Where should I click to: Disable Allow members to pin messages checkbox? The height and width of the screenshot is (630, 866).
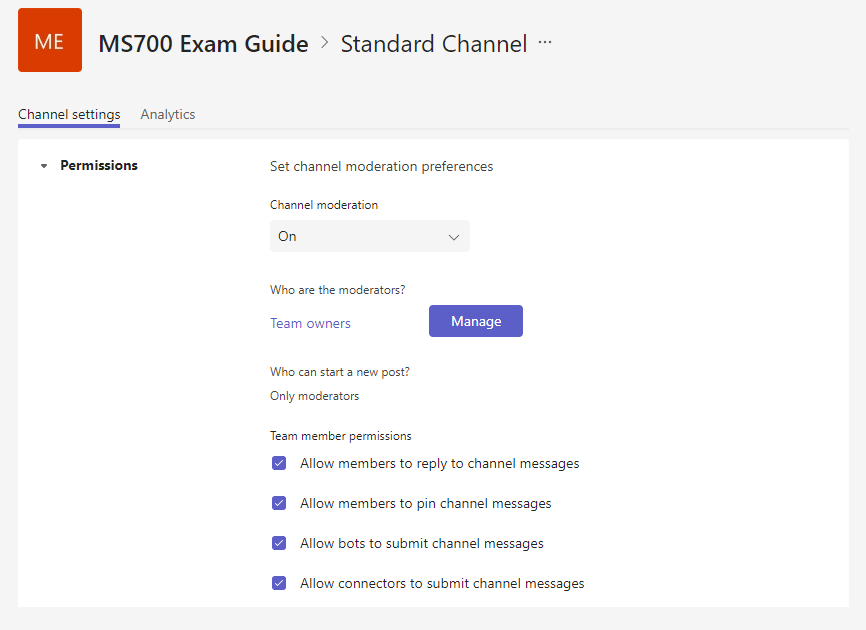coord(279,504)
